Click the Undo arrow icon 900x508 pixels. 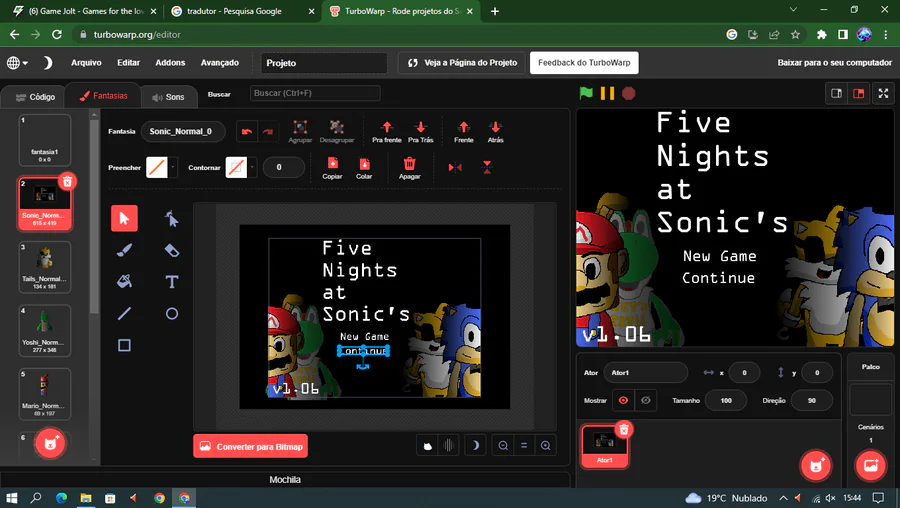pos(247,131)
